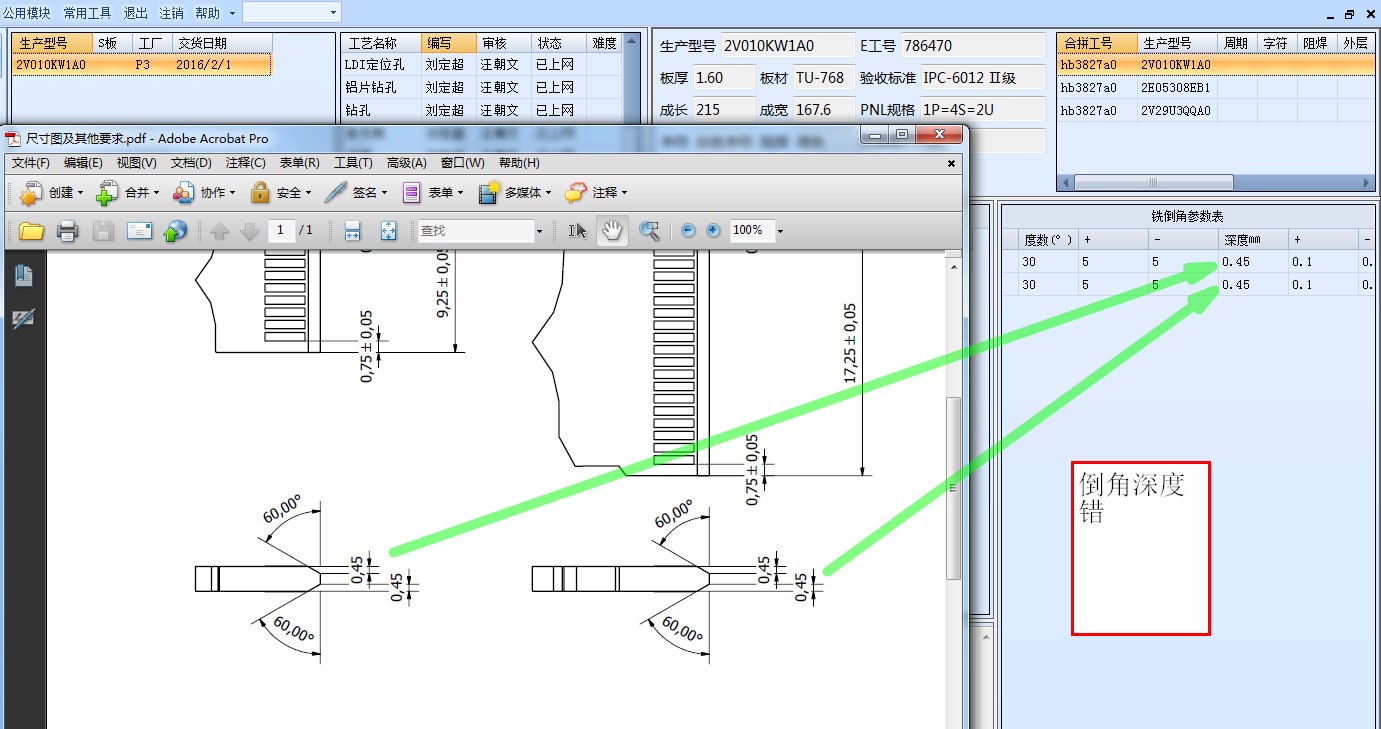Select the Marquee Zoom tool
Image resolution: width=1381 pixels, height=729 pixels.
(x=649, y=231)
